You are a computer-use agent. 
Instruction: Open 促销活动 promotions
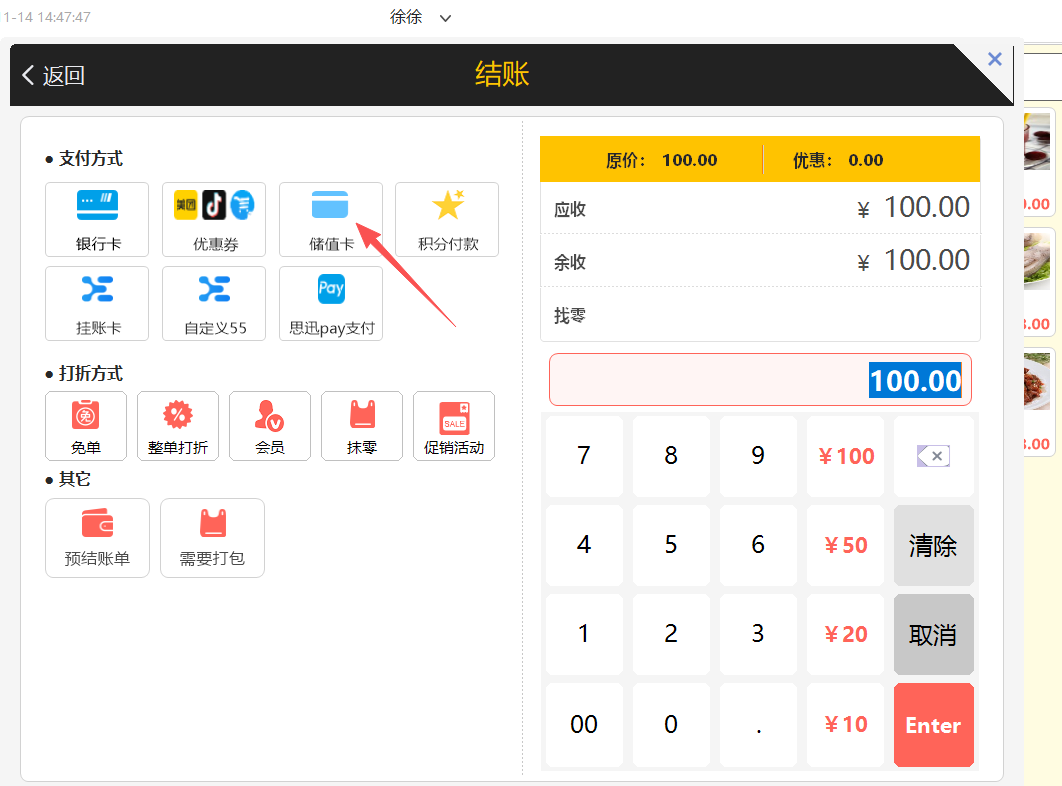(x=454, y=426)
